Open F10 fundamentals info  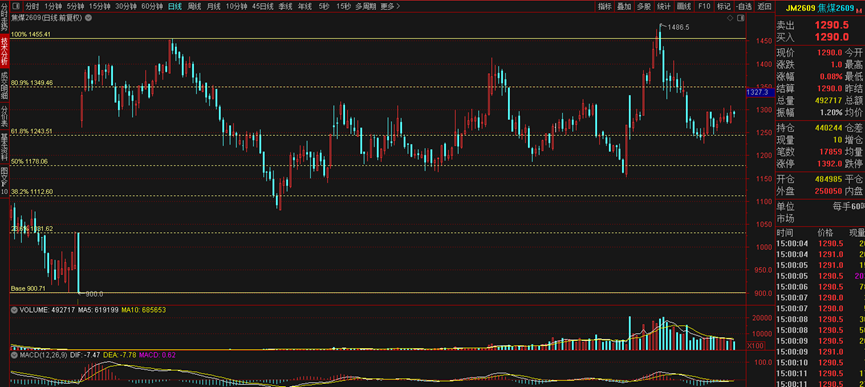(704, 7)
